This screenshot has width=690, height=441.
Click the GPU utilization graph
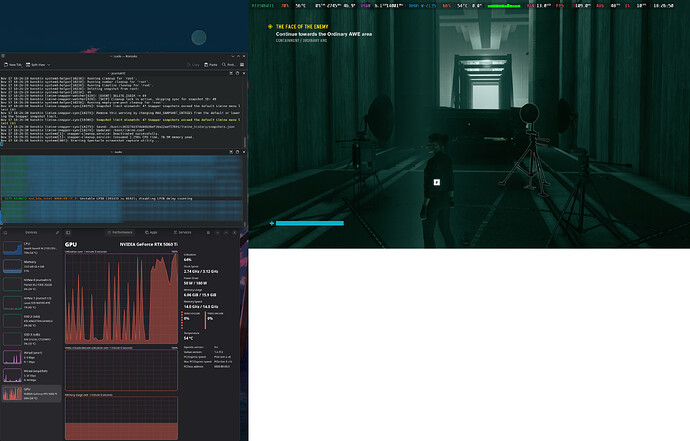coord(121,298)
